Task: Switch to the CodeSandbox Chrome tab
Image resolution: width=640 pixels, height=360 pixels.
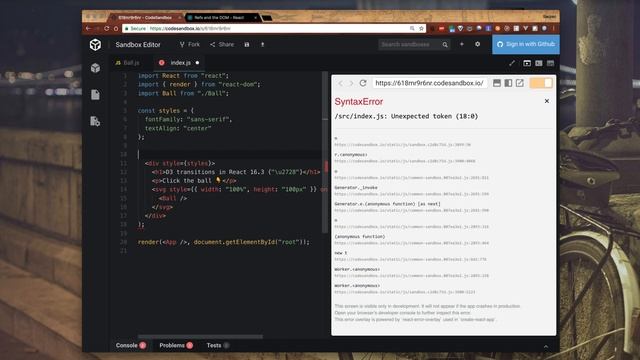Action: (145, 18)
